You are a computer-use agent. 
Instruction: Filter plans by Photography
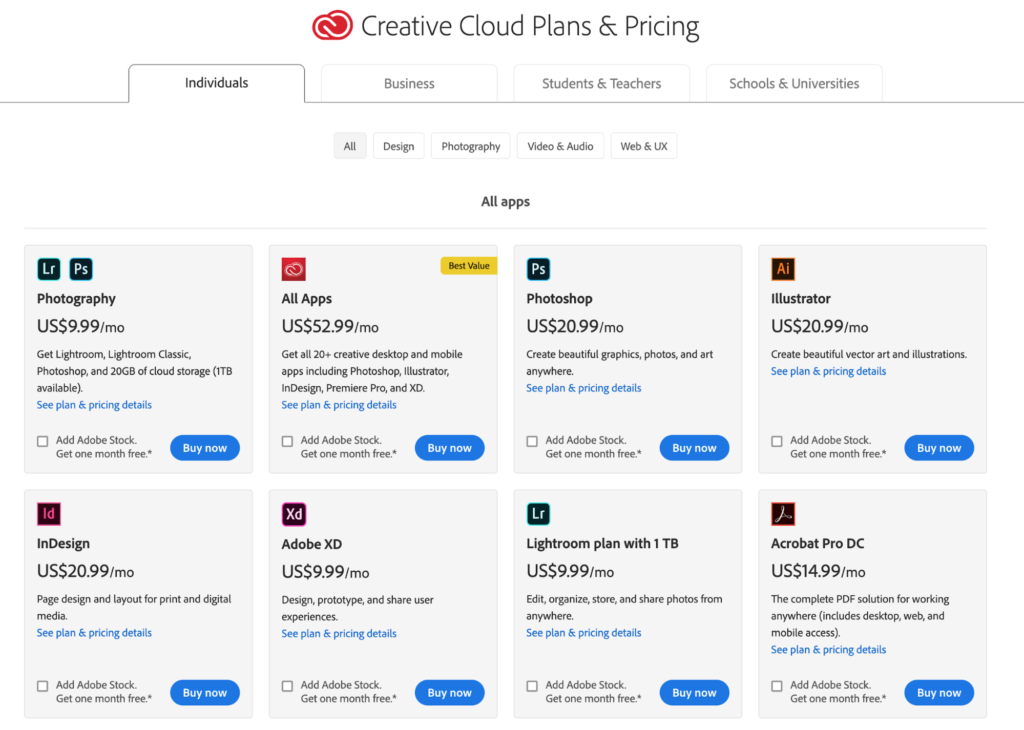[470, 146]
